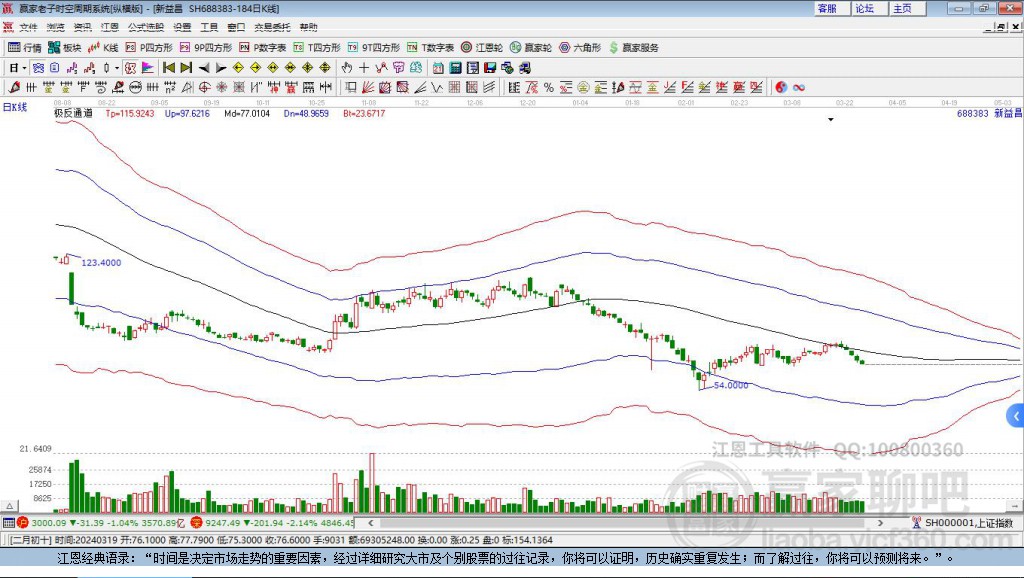This screenshot has width=1024, height=578.
Task: Open the 板块 sector view
Action: (x=64, y=48)
